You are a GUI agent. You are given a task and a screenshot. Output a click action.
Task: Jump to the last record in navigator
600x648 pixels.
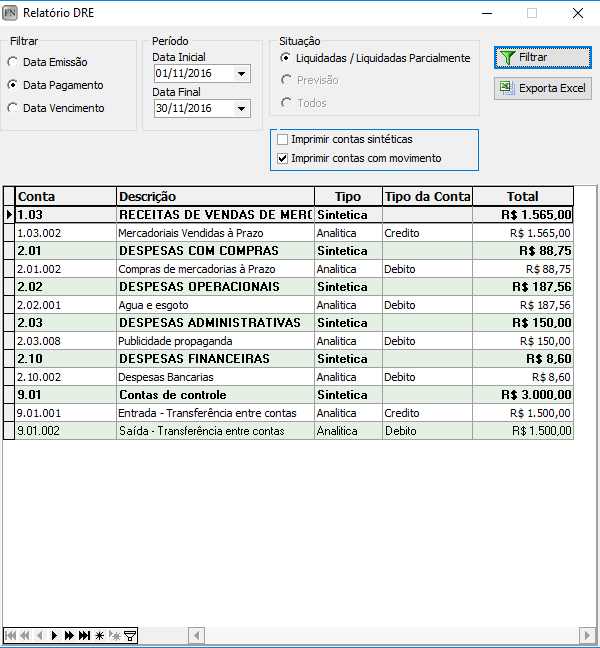(85, 635)
